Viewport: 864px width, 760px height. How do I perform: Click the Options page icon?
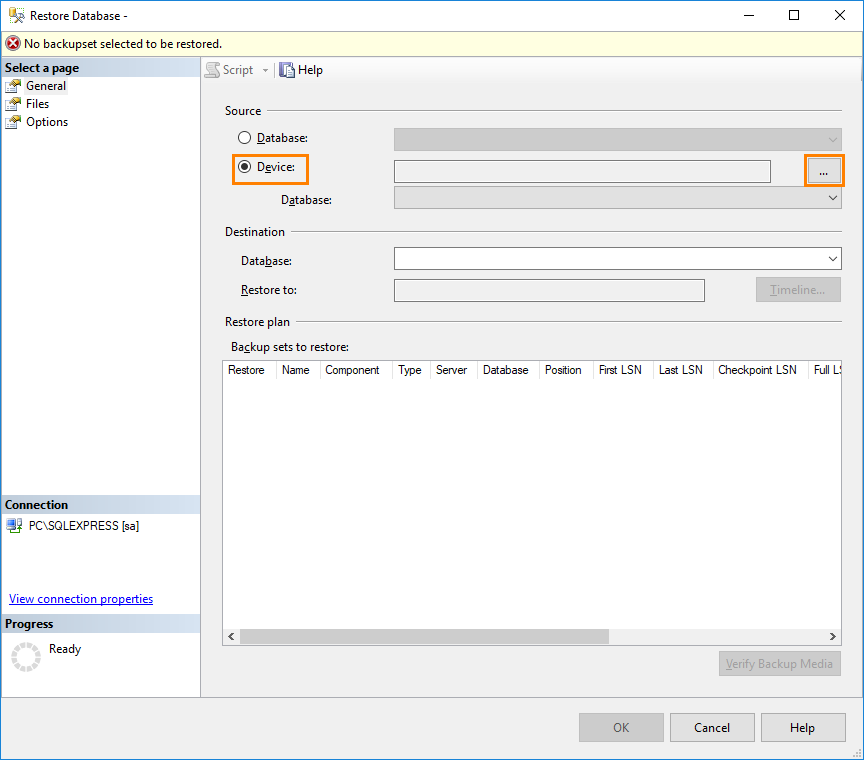[15, 122]
